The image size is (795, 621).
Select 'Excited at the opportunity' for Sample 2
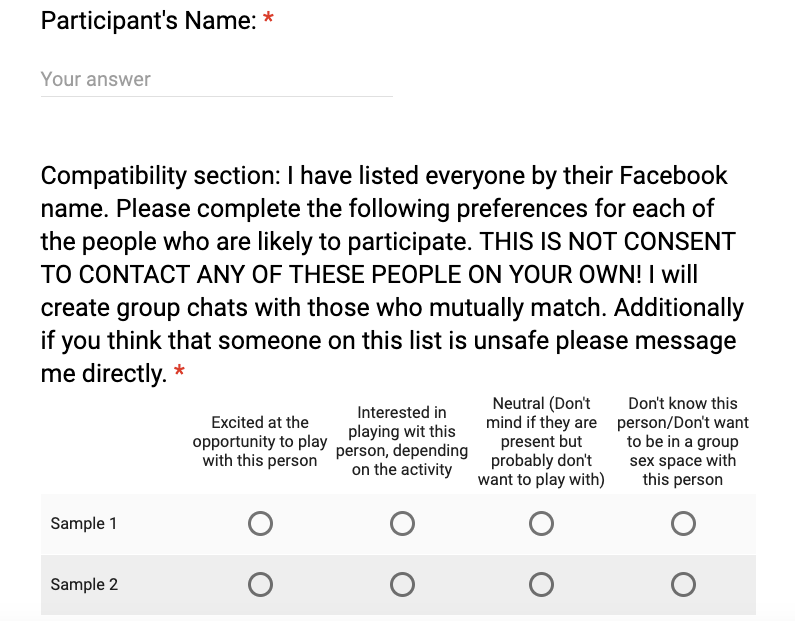coord(260,585)
